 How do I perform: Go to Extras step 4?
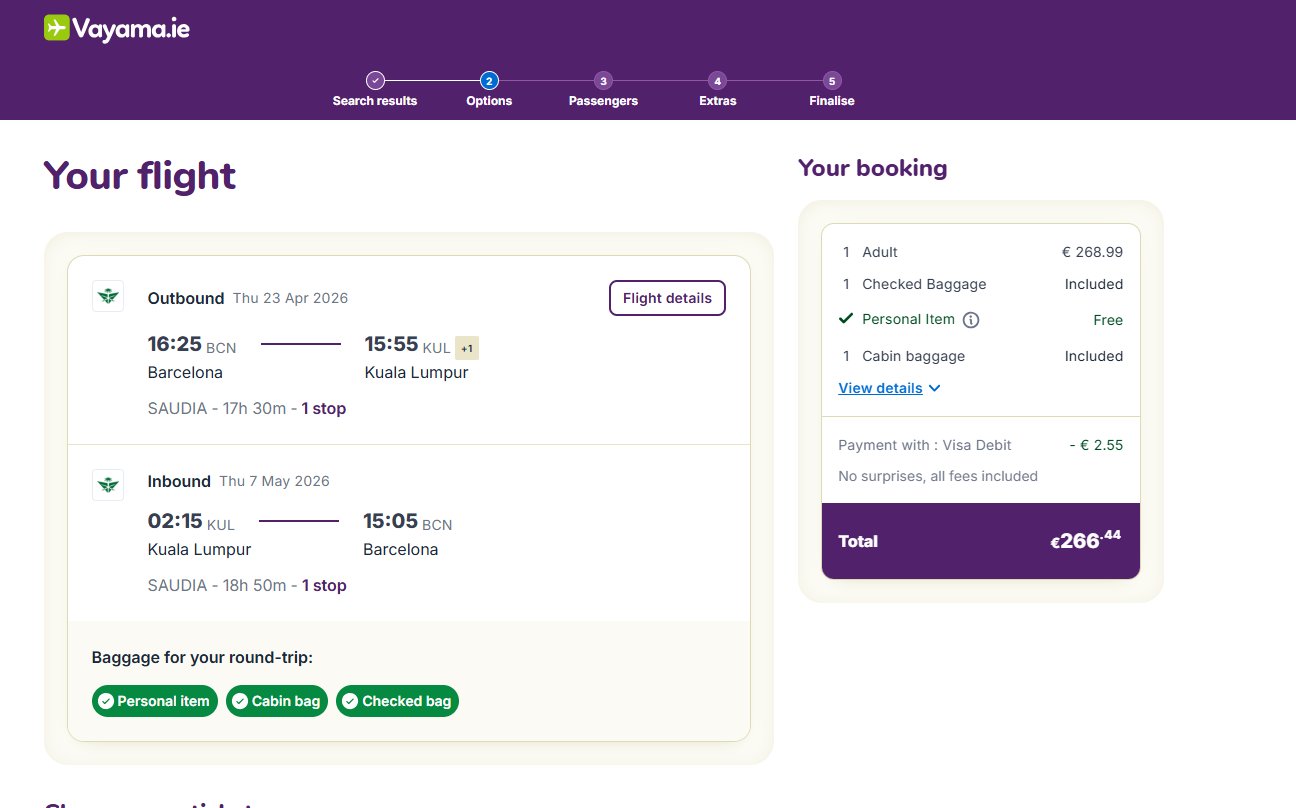(717, 81)
